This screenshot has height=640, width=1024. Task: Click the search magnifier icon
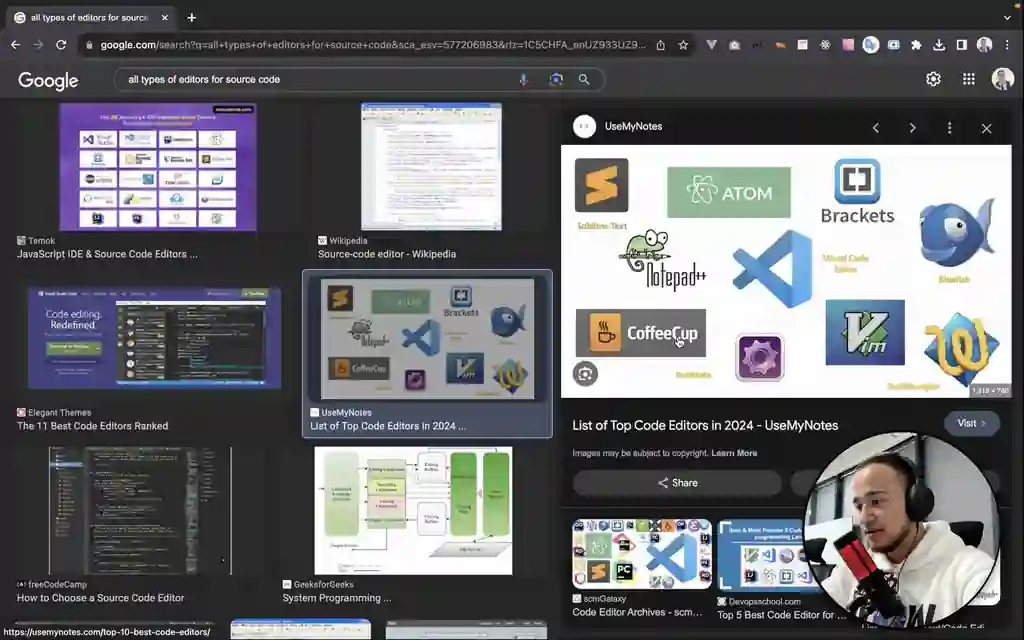pyautogui.click(x=584, y=80)
